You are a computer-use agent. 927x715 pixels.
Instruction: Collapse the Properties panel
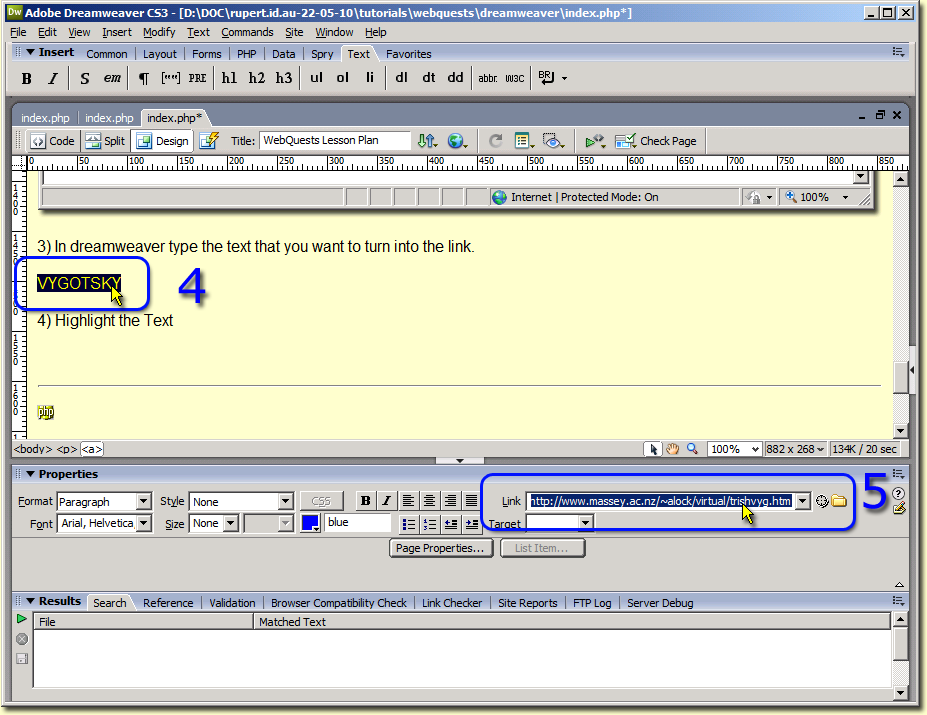(30, 474)
